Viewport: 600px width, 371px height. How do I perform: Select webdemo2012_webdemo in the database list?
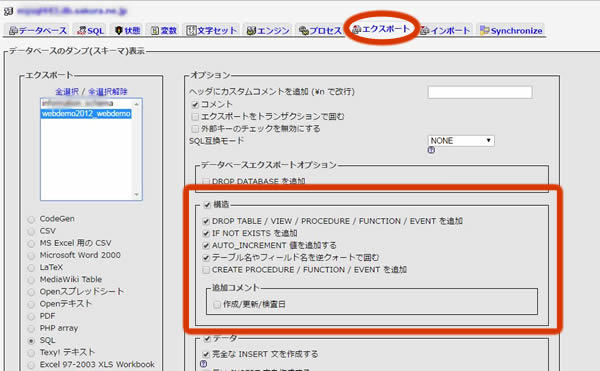point(86,114)
